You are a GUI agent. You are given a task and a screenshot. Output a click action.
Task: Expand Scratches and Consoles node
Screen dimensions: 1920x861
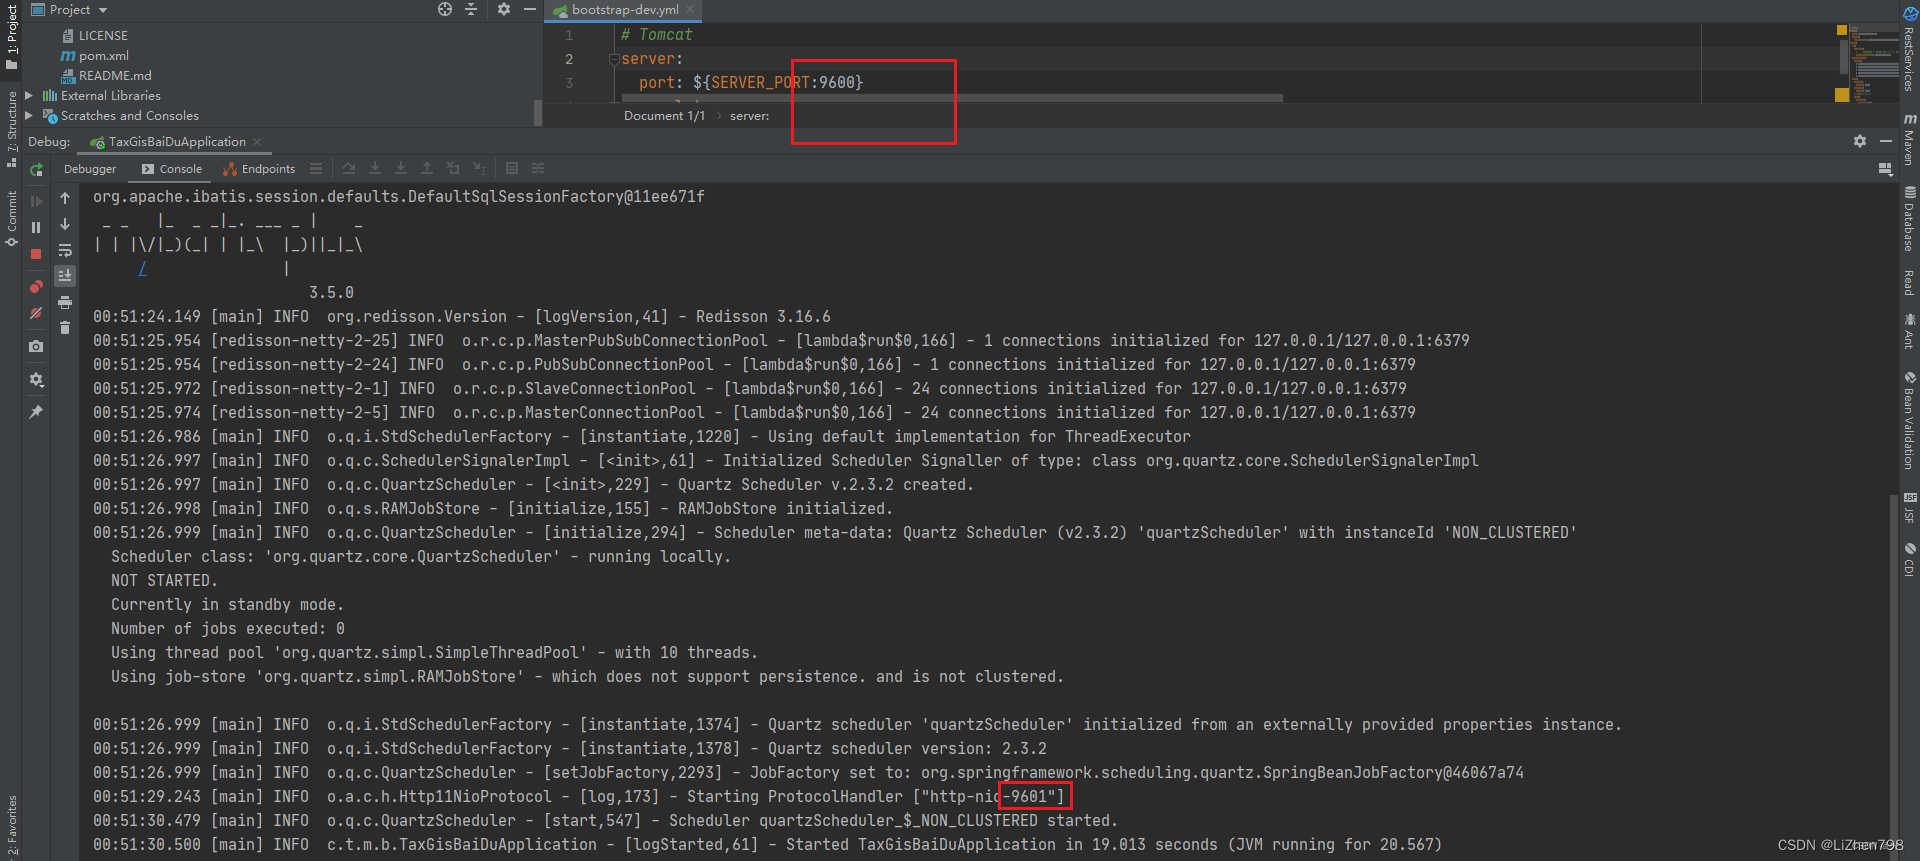tap(29, 116)
